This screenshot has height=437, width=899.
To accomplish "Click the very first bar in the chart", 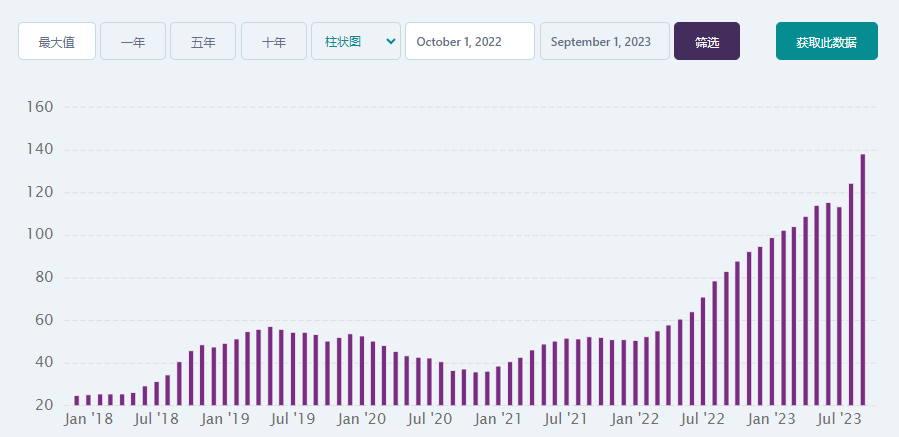I will coord(77,400).
